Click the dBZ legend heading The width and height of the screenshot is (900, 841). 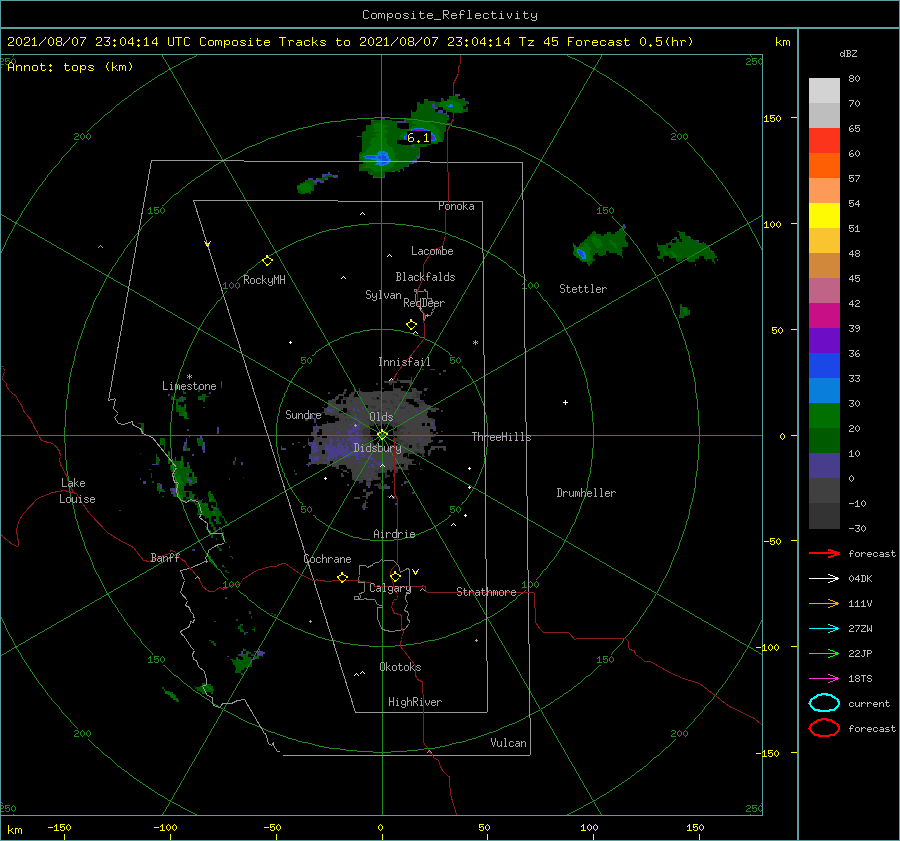click(848, 54)
